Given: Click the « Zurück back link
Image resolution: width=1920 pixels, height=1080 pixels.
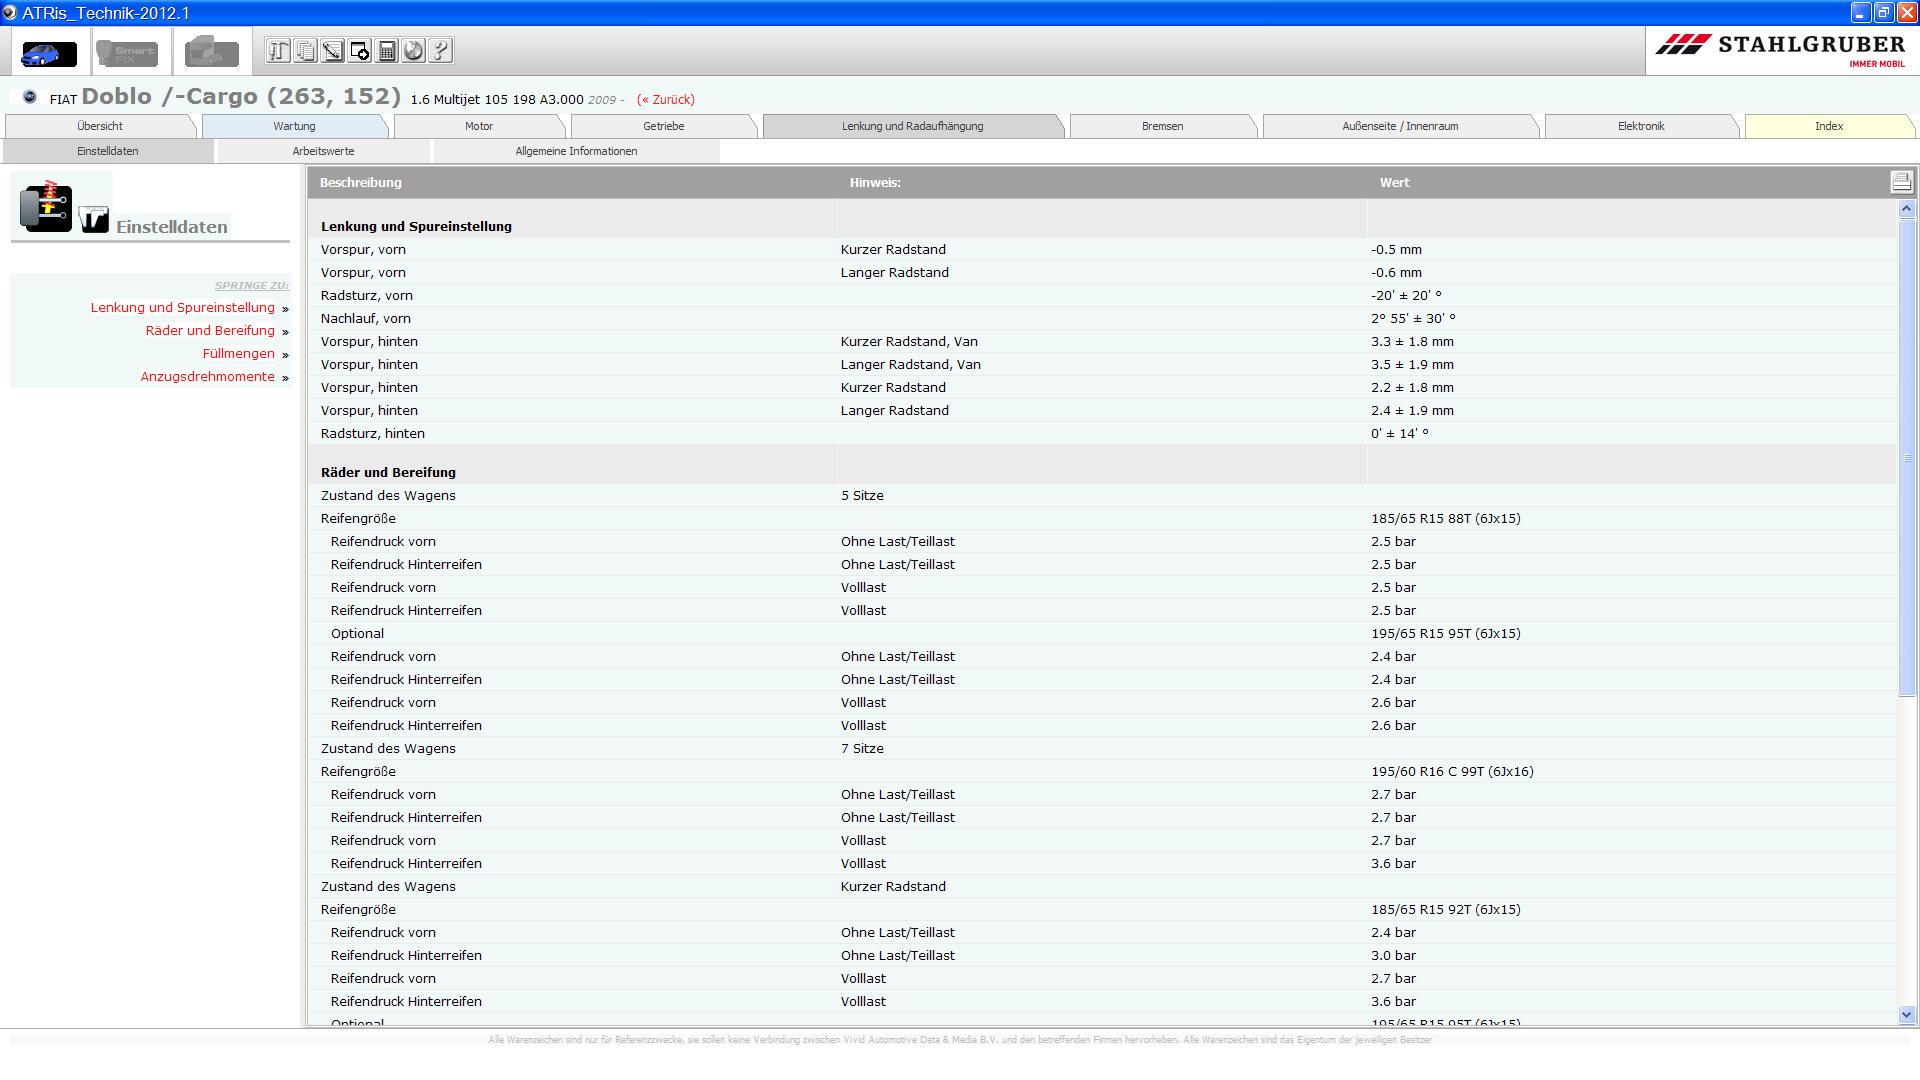Looking at the screenshot, I should pos(665,100).
